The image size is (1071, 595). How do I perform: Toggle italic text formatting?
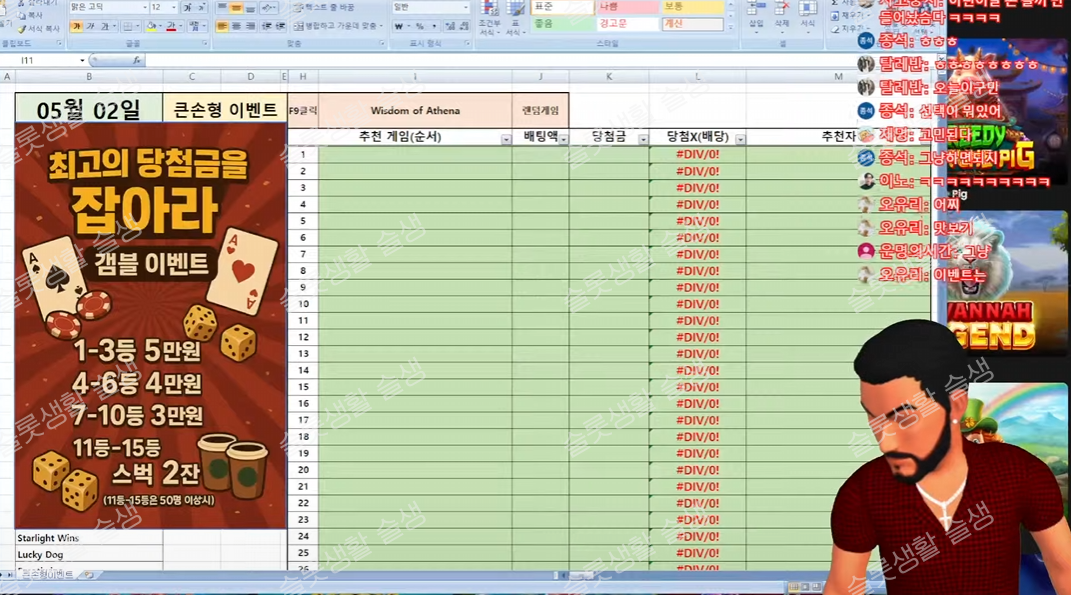tap(91, 27)
